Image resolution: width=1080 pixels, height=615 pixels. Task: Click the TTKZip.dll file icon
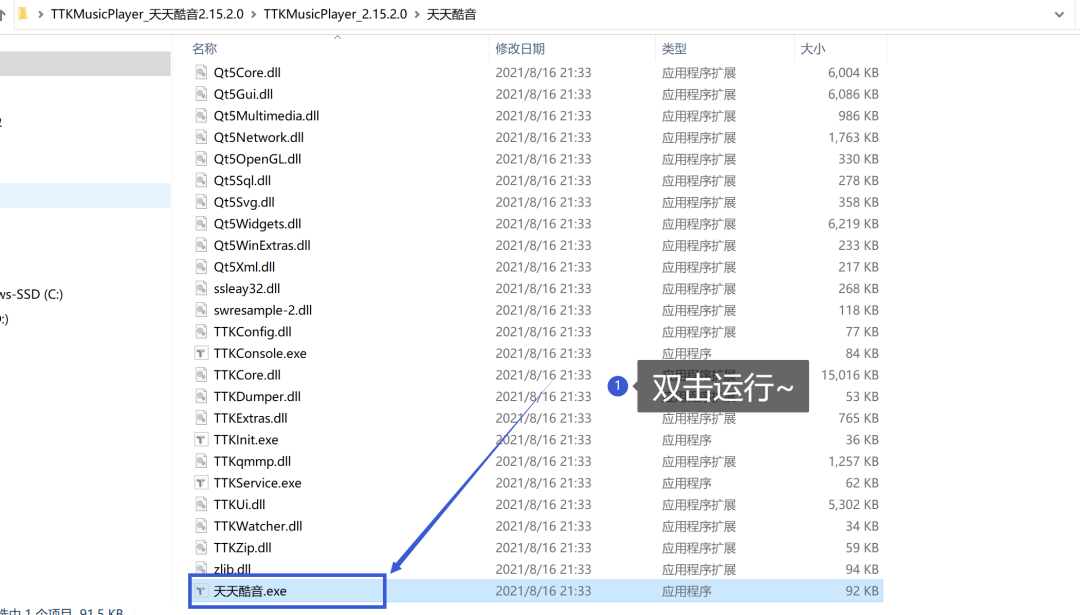(x=200, y=548)
